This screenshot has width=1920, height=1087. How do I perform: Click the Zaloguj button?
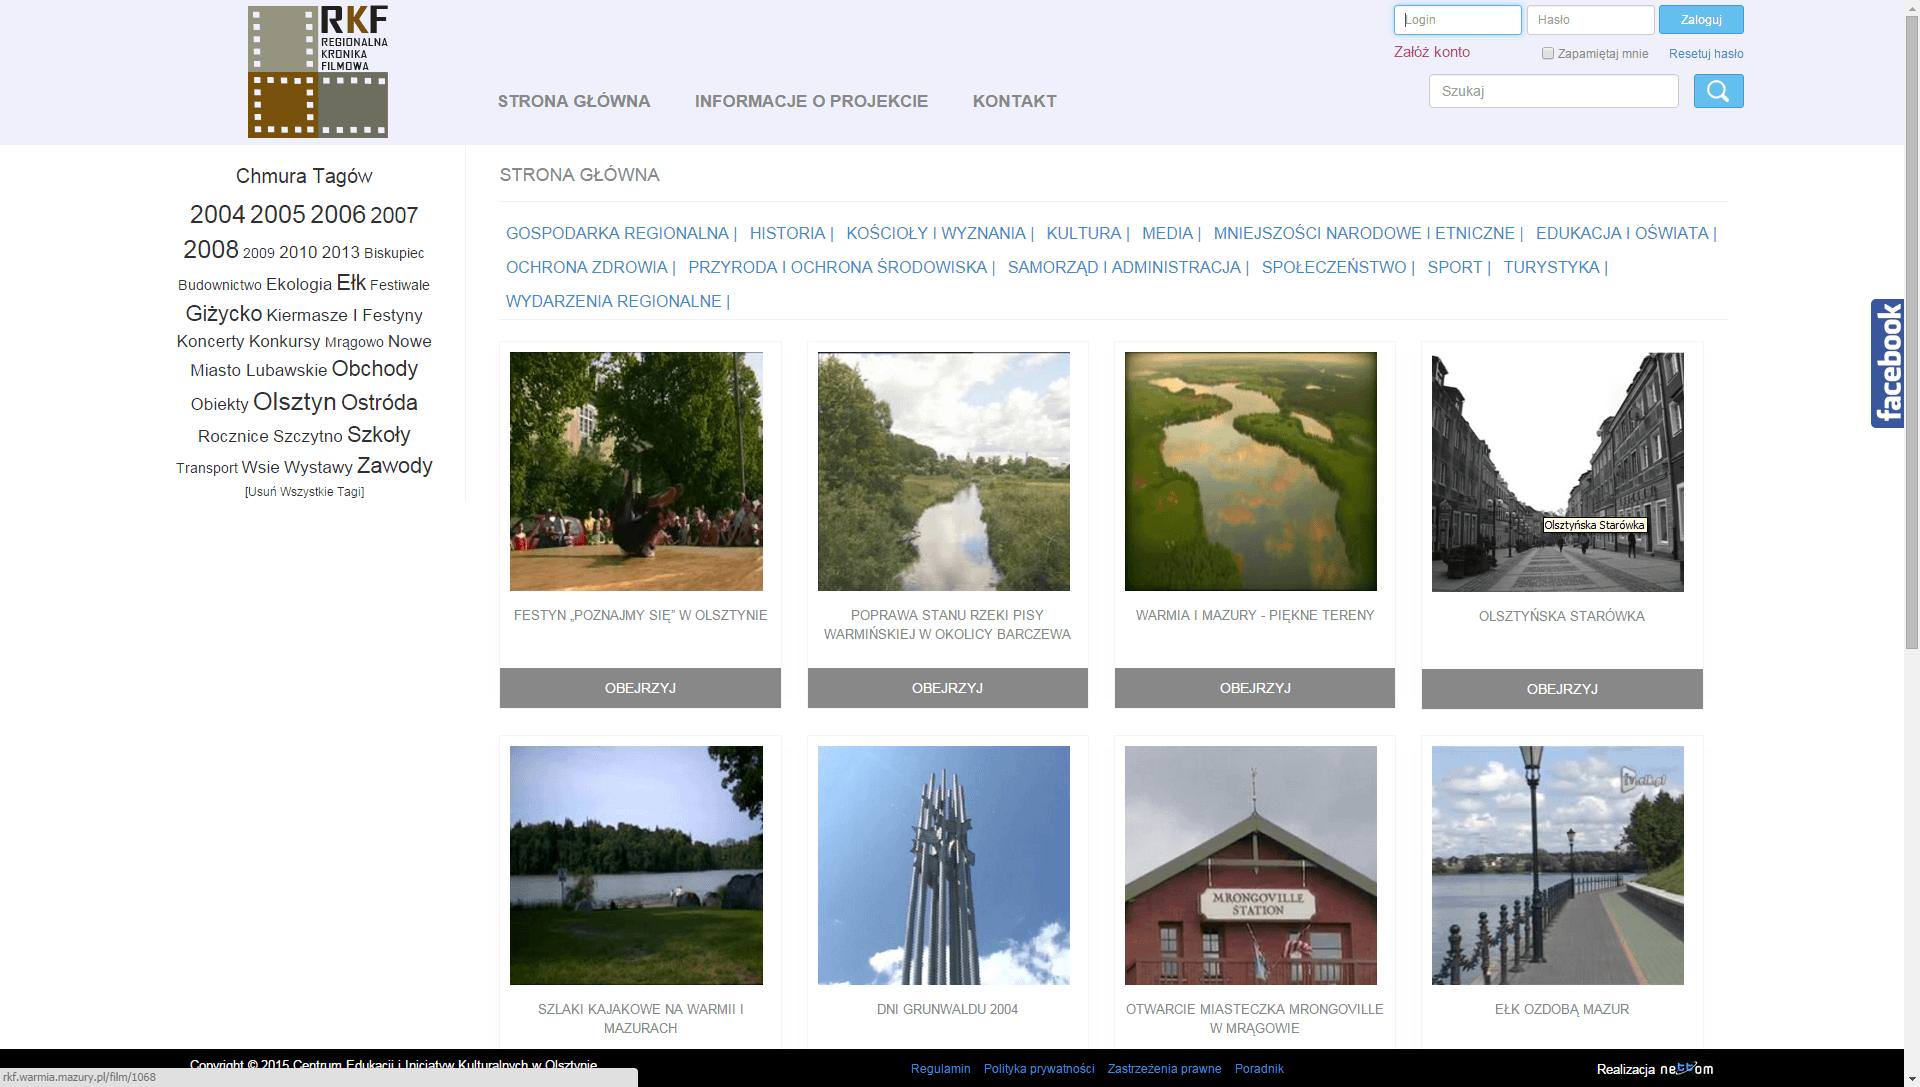[1701, 19]
